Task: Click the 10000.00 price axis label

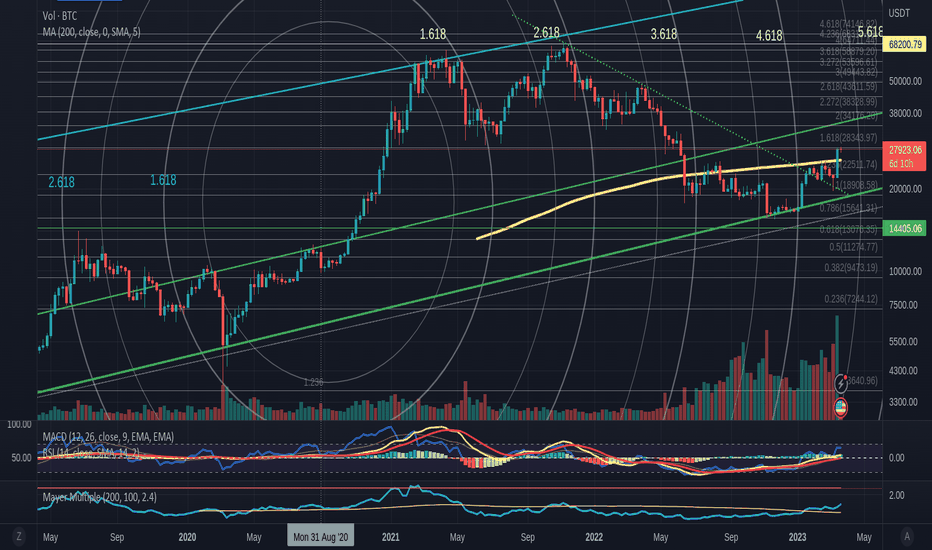Action: click(905, 271)
